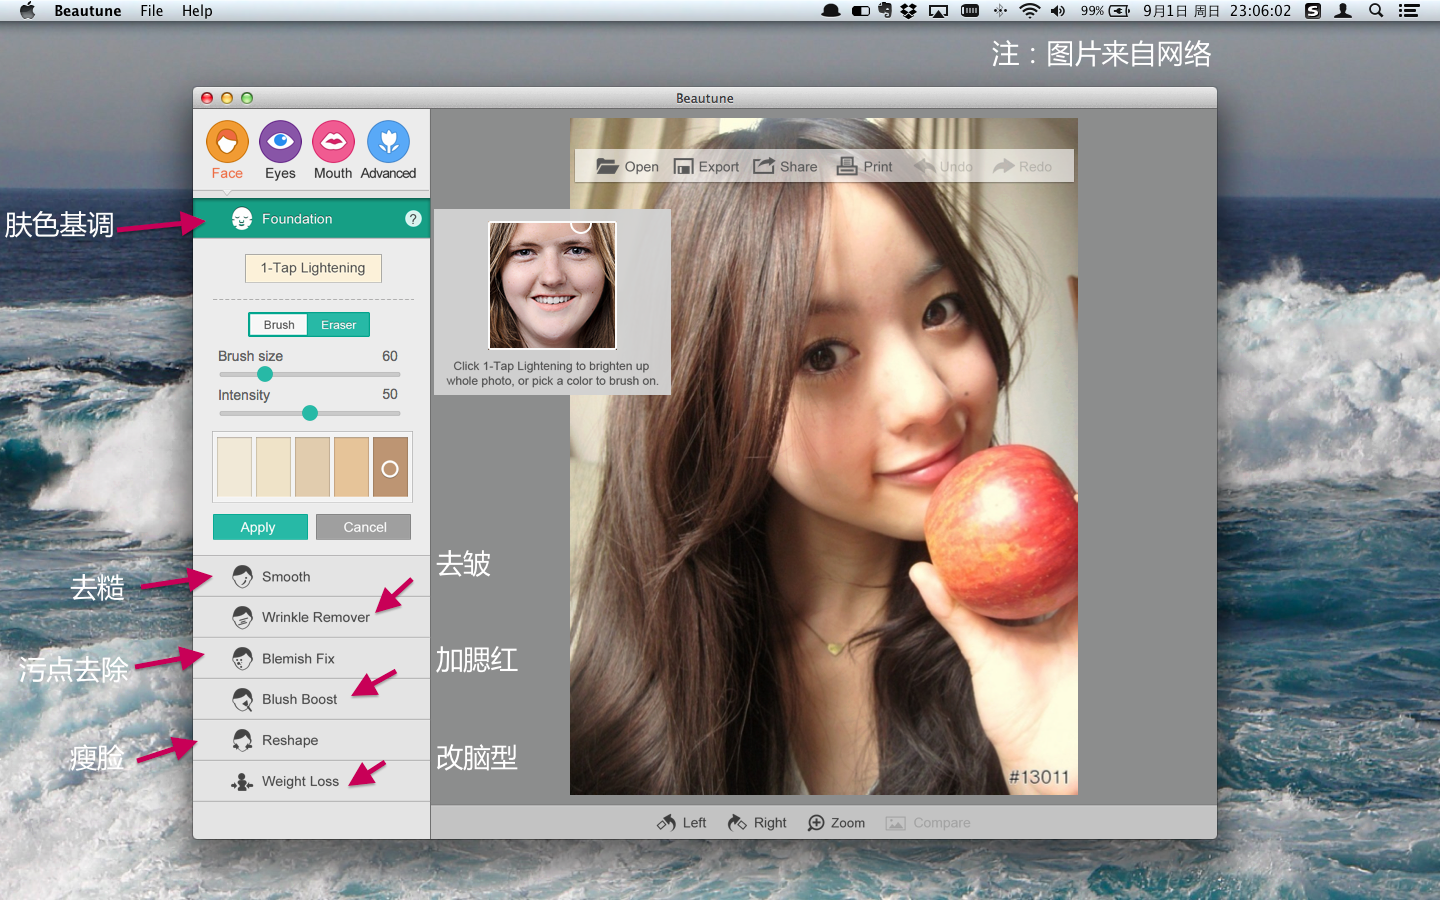Click the AirPlay display menu bar icon

pyautogui.click(x=938, y=11)
